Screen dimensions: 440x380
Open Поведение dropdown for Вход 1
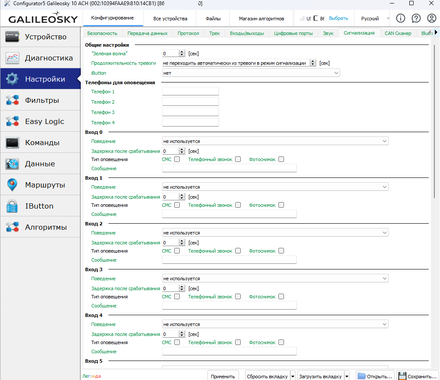[275, 187]
